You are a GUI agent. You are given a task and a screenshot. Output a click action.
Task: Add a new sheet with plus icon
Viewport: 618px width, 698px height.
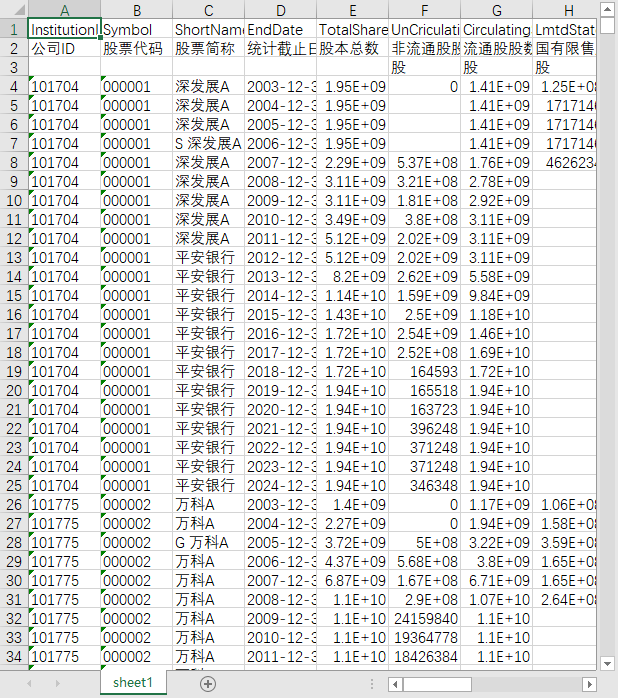coord(208,683)
